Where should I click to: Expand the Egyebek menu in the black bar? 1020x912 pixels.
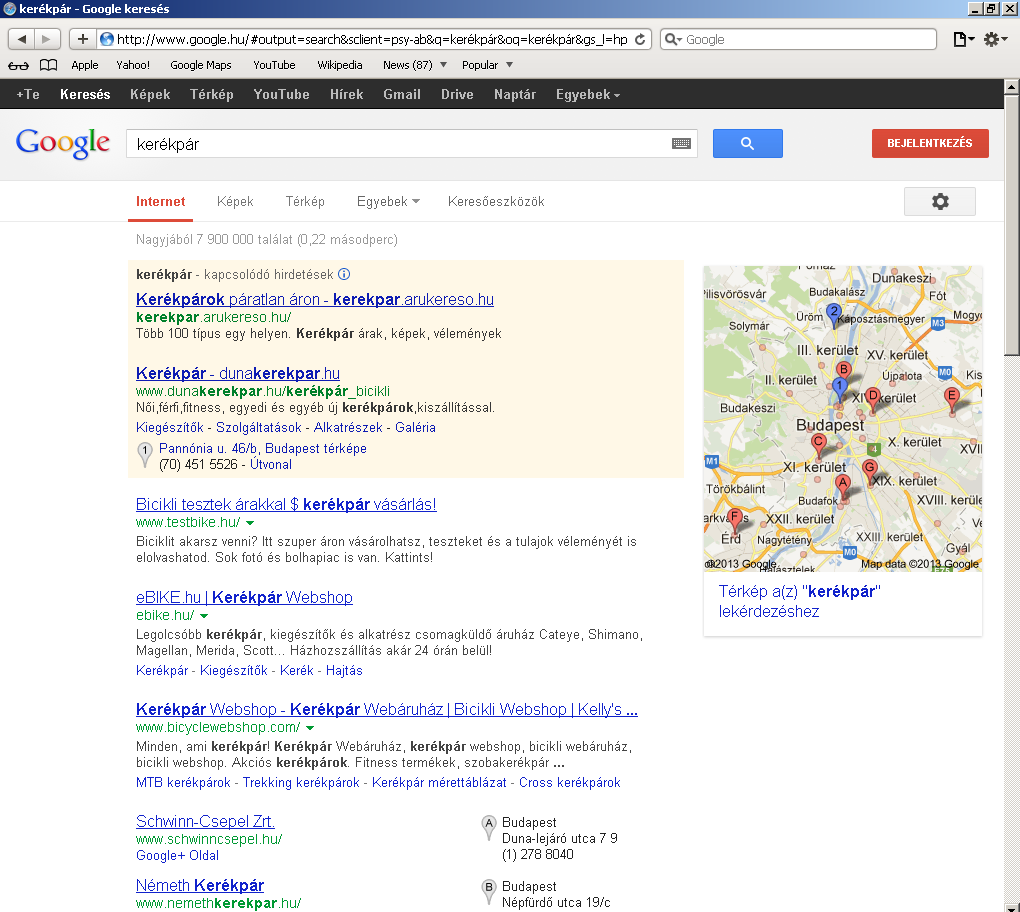point(587,94)
